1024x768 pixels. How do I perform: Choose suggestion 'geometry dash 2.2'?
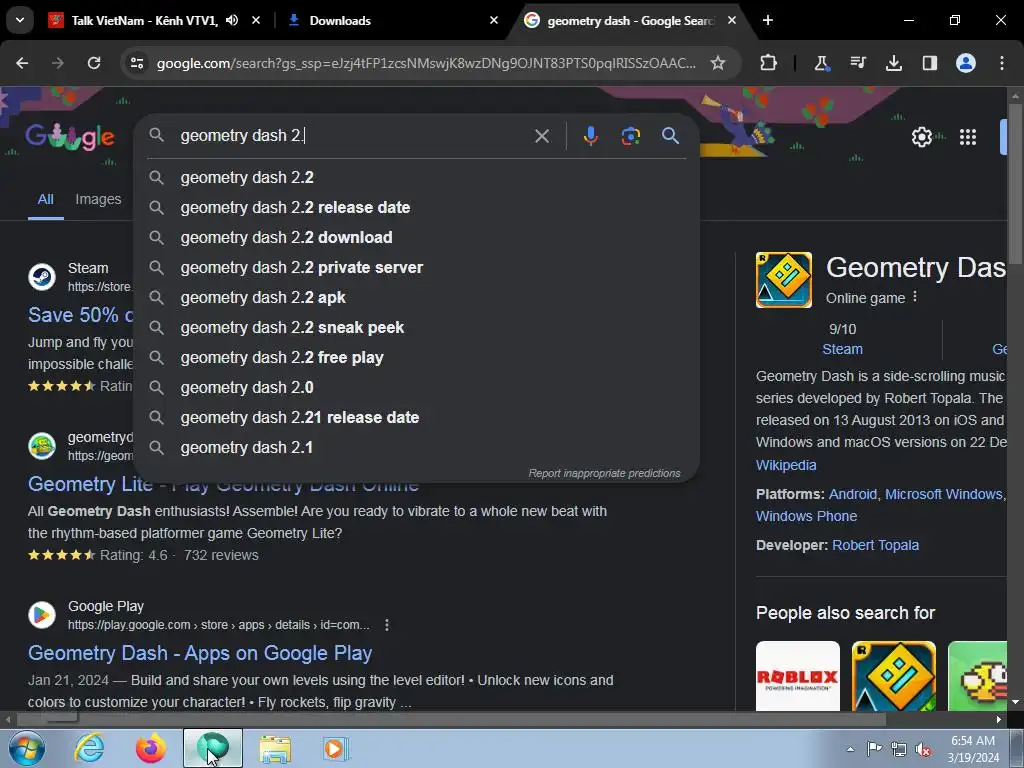click(416, 178)
